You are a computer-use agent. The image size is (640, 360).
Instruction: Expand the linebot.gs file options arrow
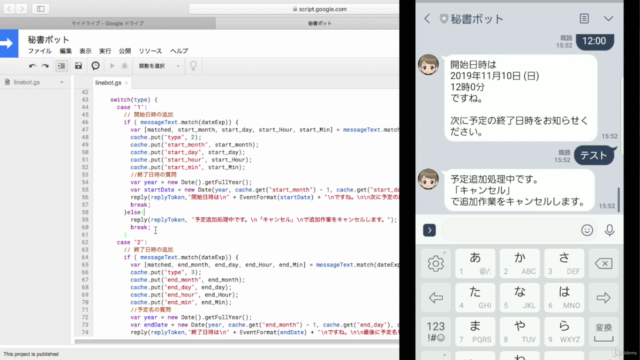point(62,82)
